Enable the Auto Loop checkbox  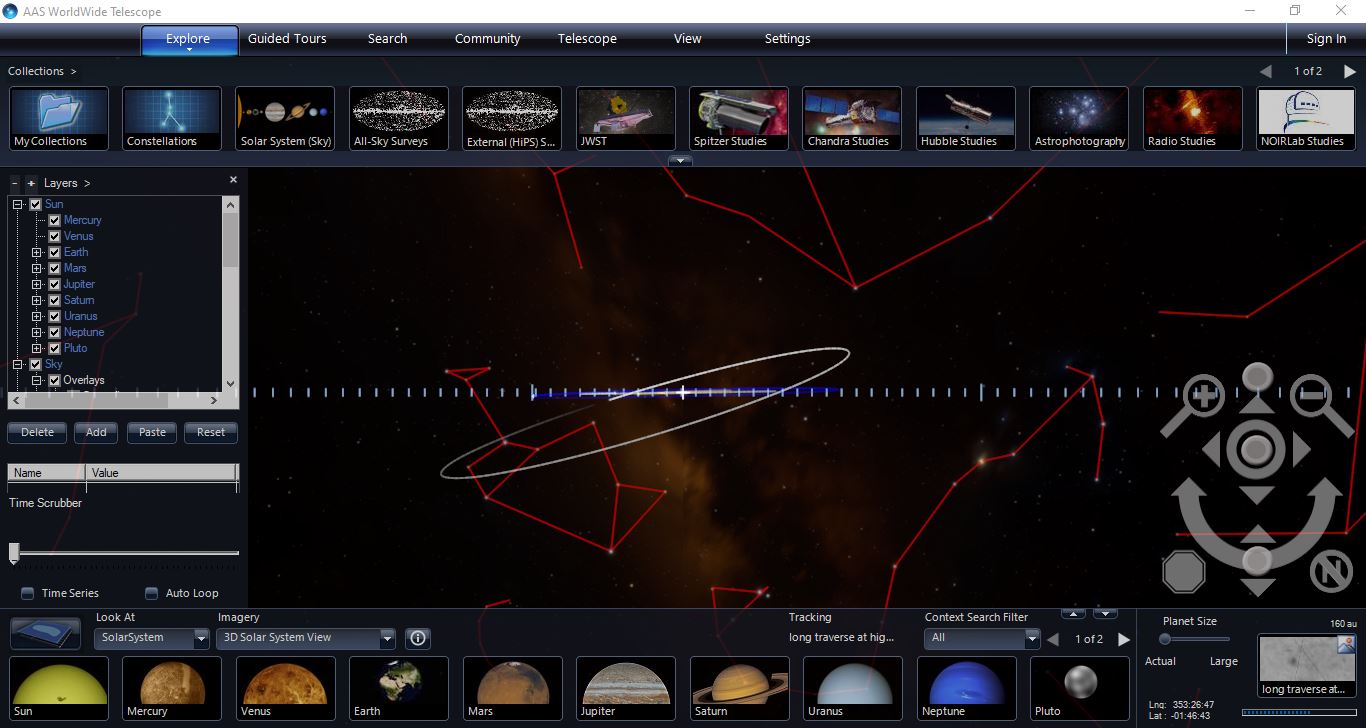point(151,593)
